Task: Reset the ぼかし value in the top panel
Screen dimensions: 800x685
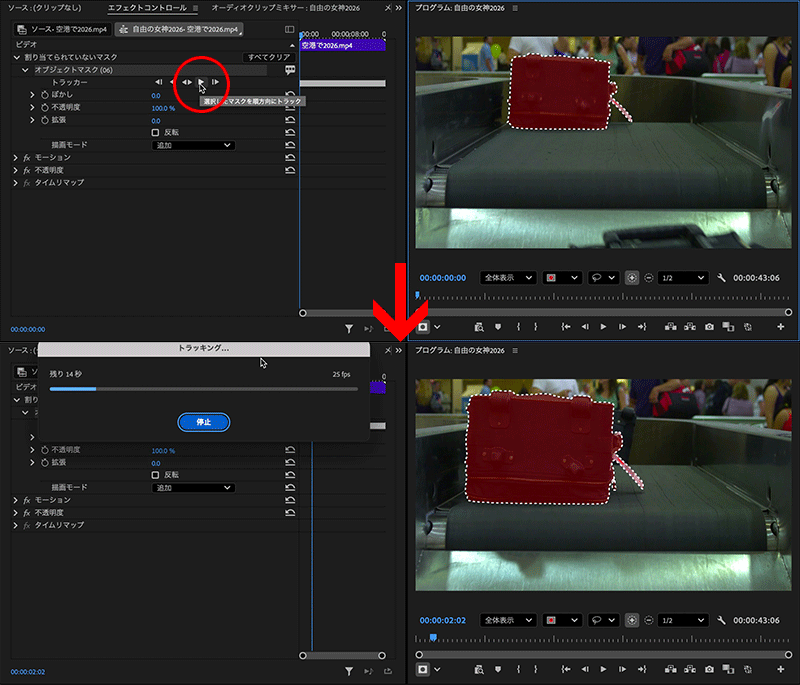Action: point(290,95)
